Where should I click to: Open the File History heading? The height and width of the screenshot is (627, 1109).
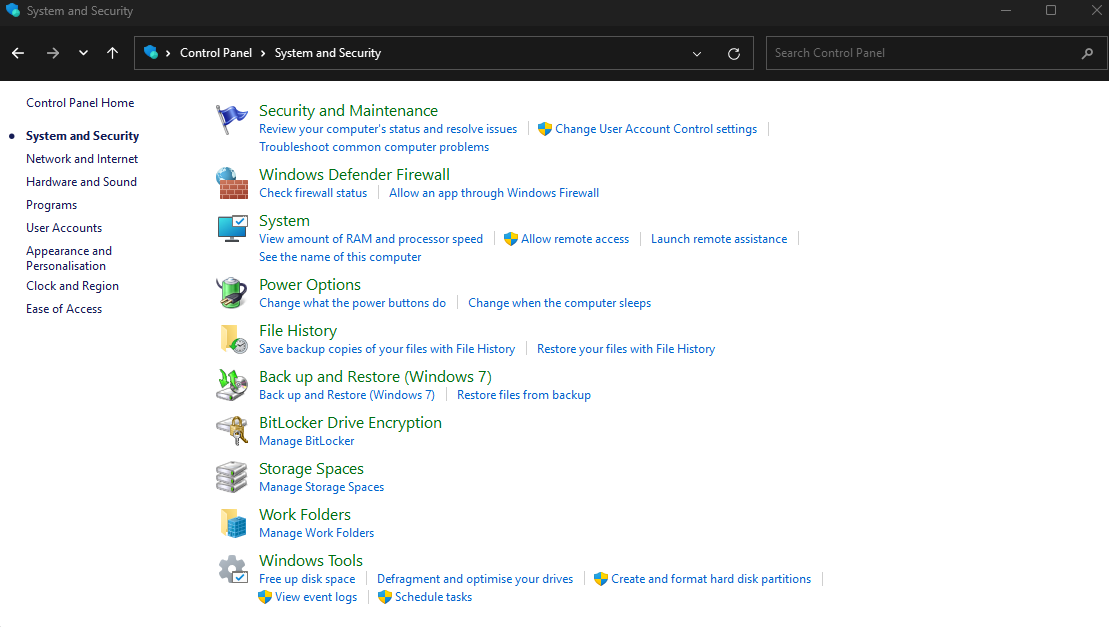pos(298,331)
